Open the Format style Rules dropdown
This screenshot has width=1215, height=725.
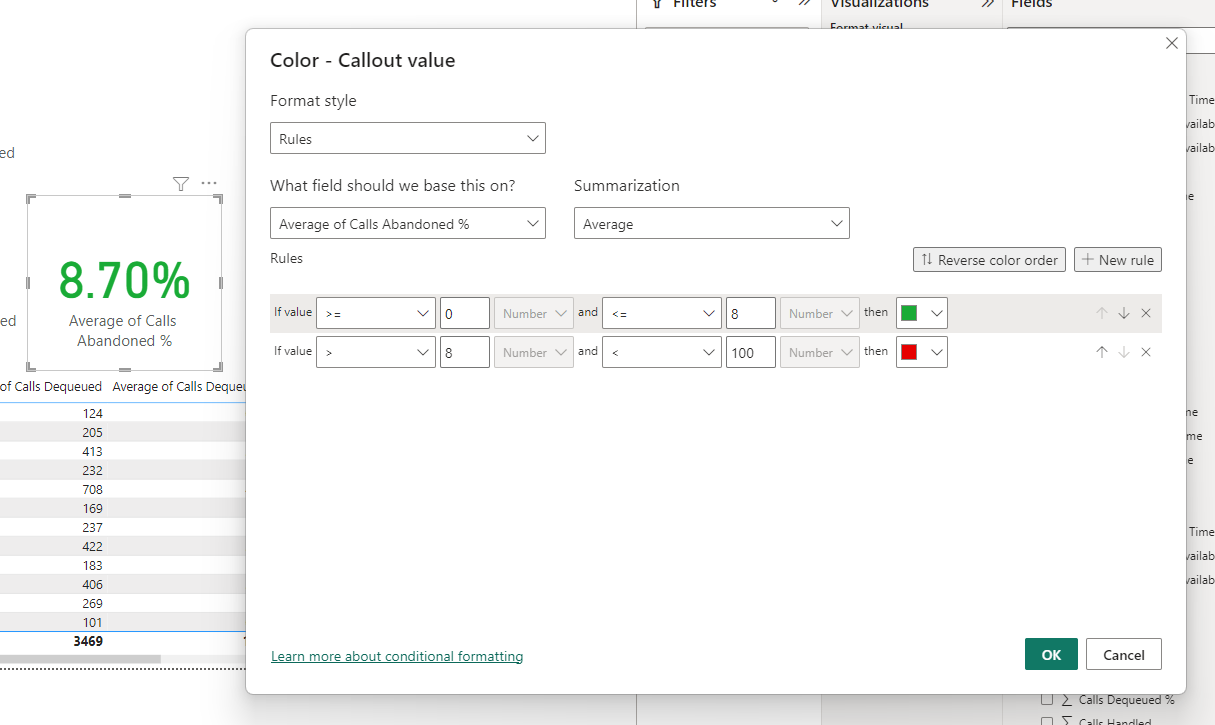point(408,139)
